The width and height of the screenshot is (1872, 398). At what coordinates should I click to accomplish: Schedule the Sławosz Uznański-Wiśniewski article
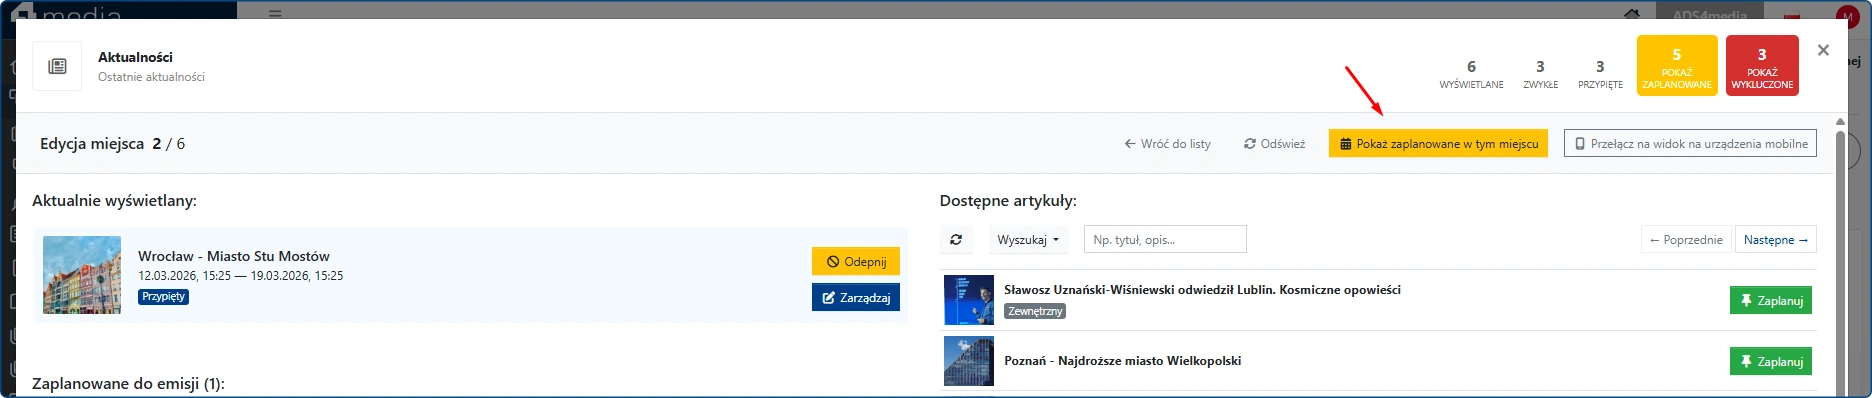1771,301
